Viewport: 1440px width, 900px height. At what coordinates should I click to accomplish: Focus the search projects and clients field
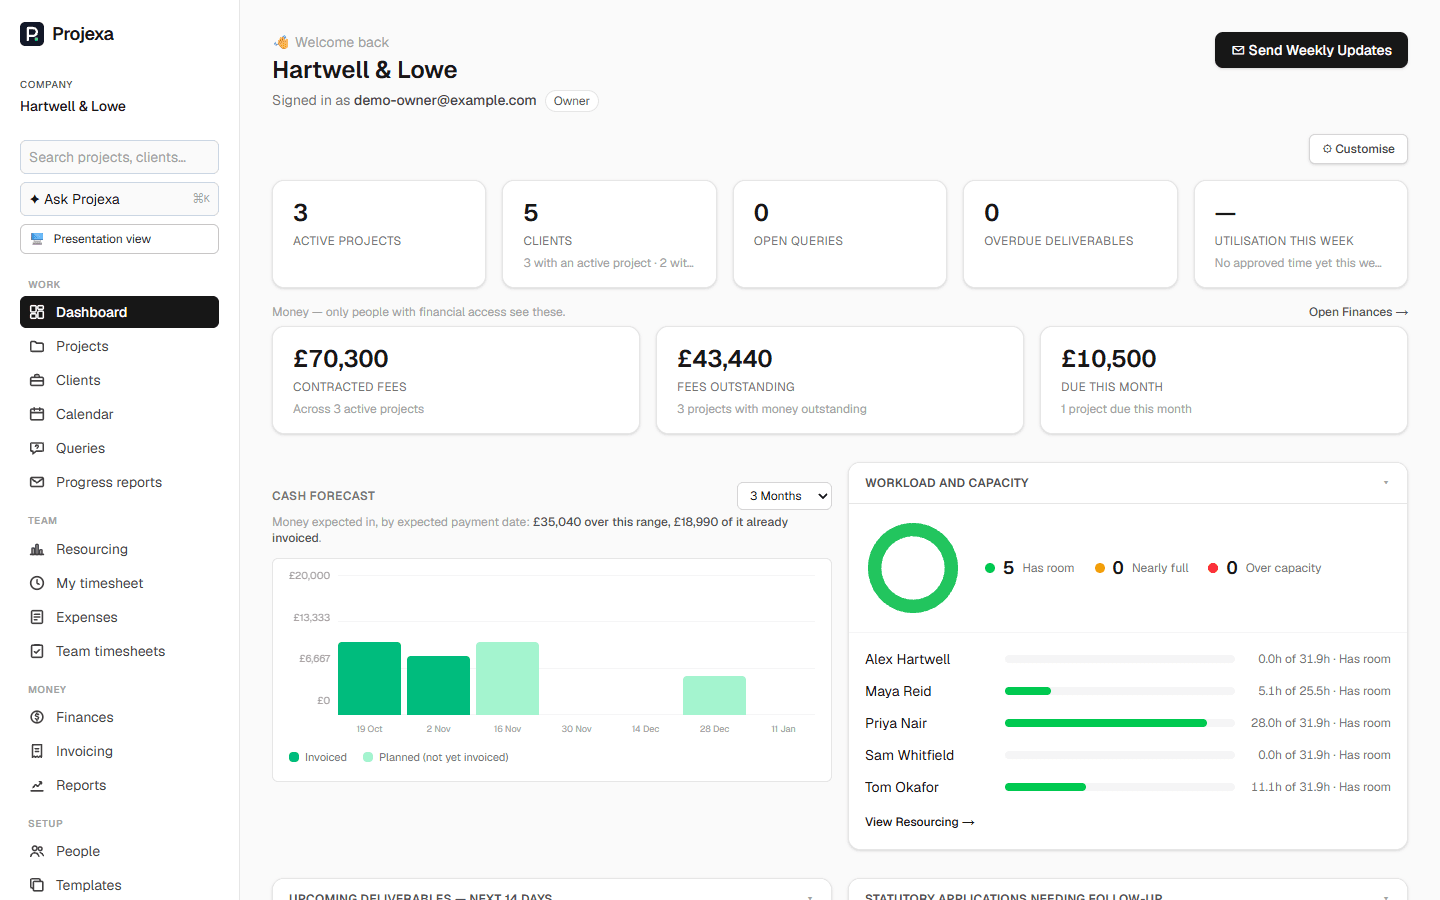point(119,157)
